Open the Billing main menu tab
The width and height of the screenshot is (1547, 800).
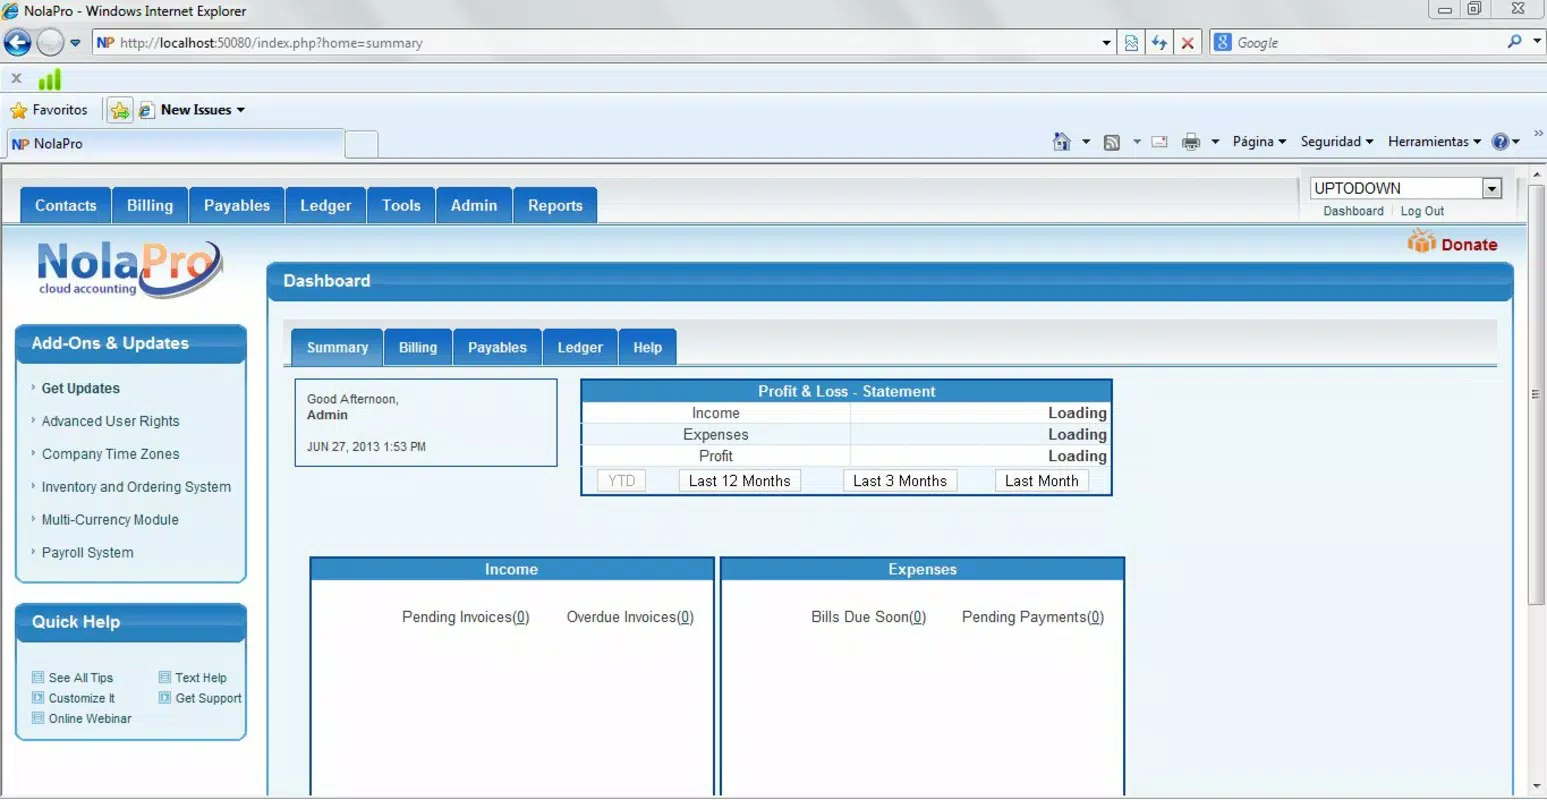point(150,205)
